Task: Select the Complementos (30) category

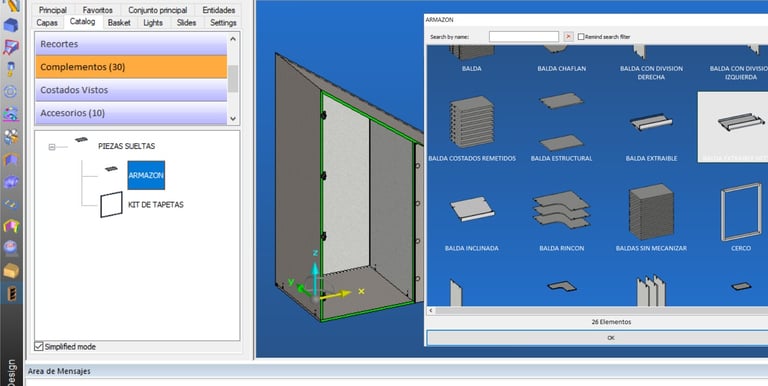Action: [x=131, y=67]
